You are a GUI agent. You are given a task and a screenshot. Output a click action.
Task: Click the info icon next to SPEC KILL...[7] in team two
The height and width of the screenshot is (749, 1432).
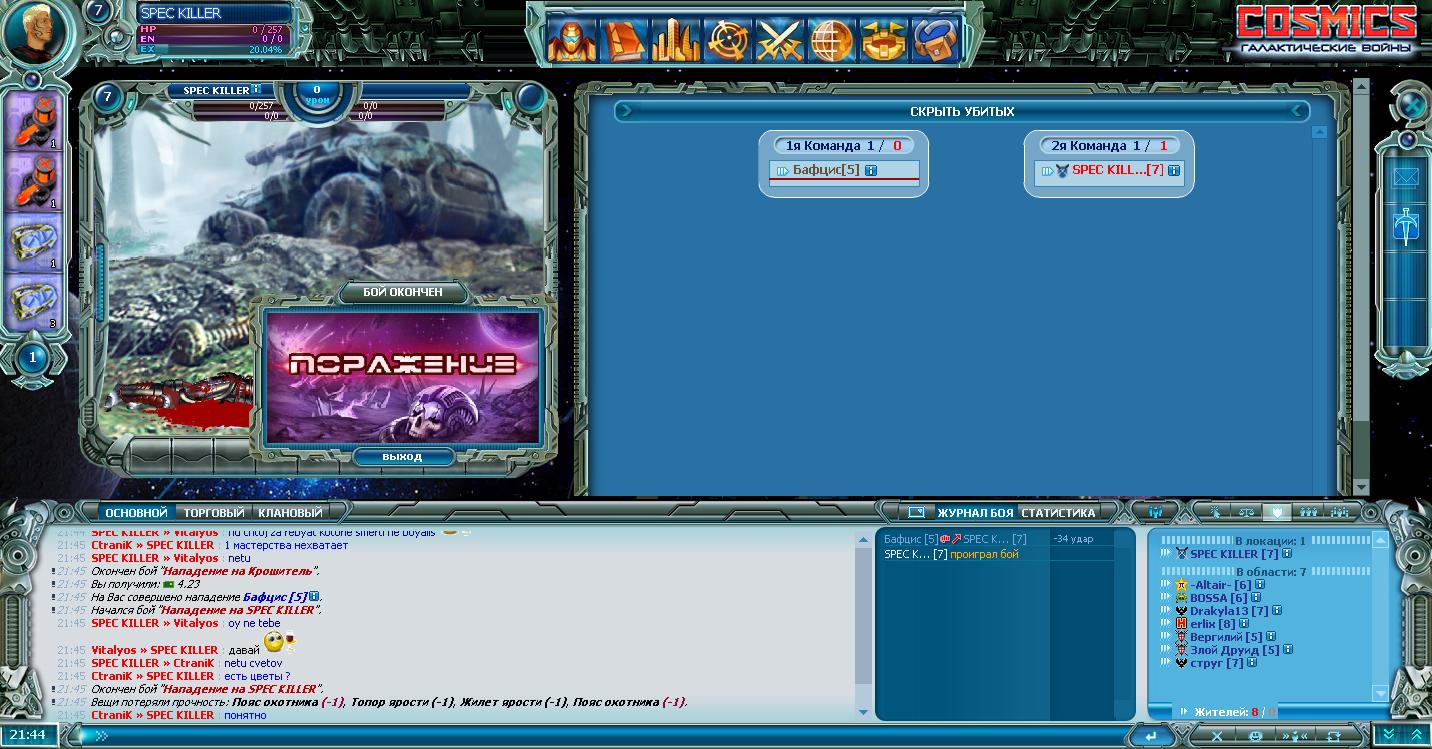point(1174,171)
